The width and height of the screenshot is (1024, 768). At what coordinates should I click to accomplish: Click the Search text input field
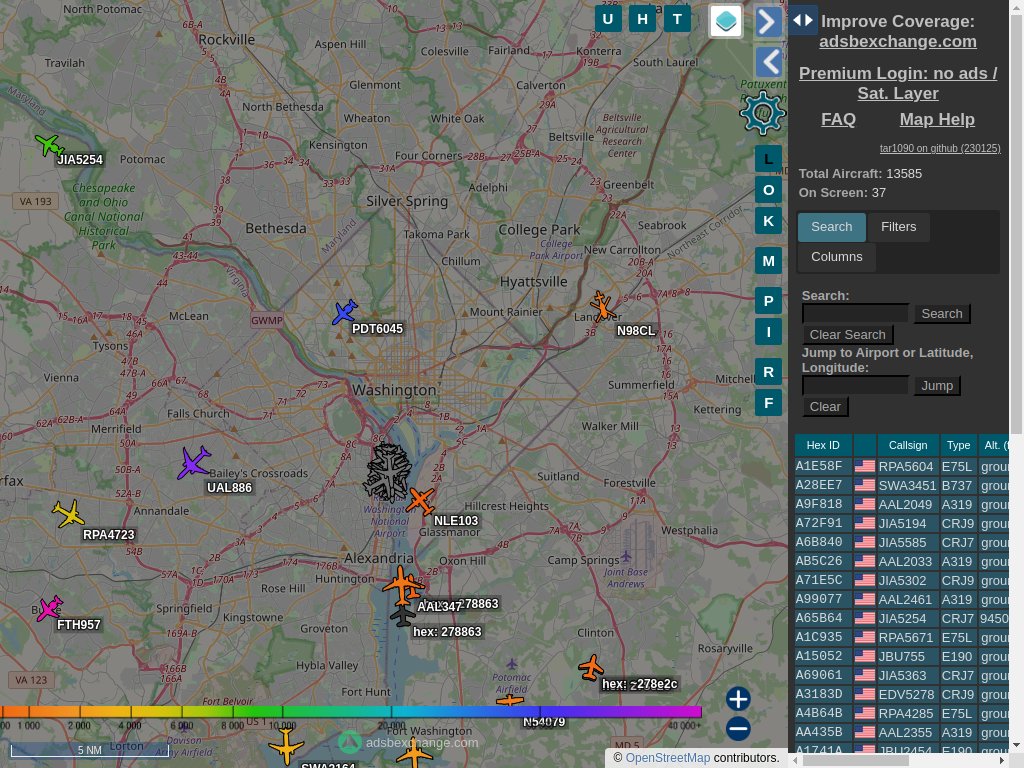coord(855,313)
